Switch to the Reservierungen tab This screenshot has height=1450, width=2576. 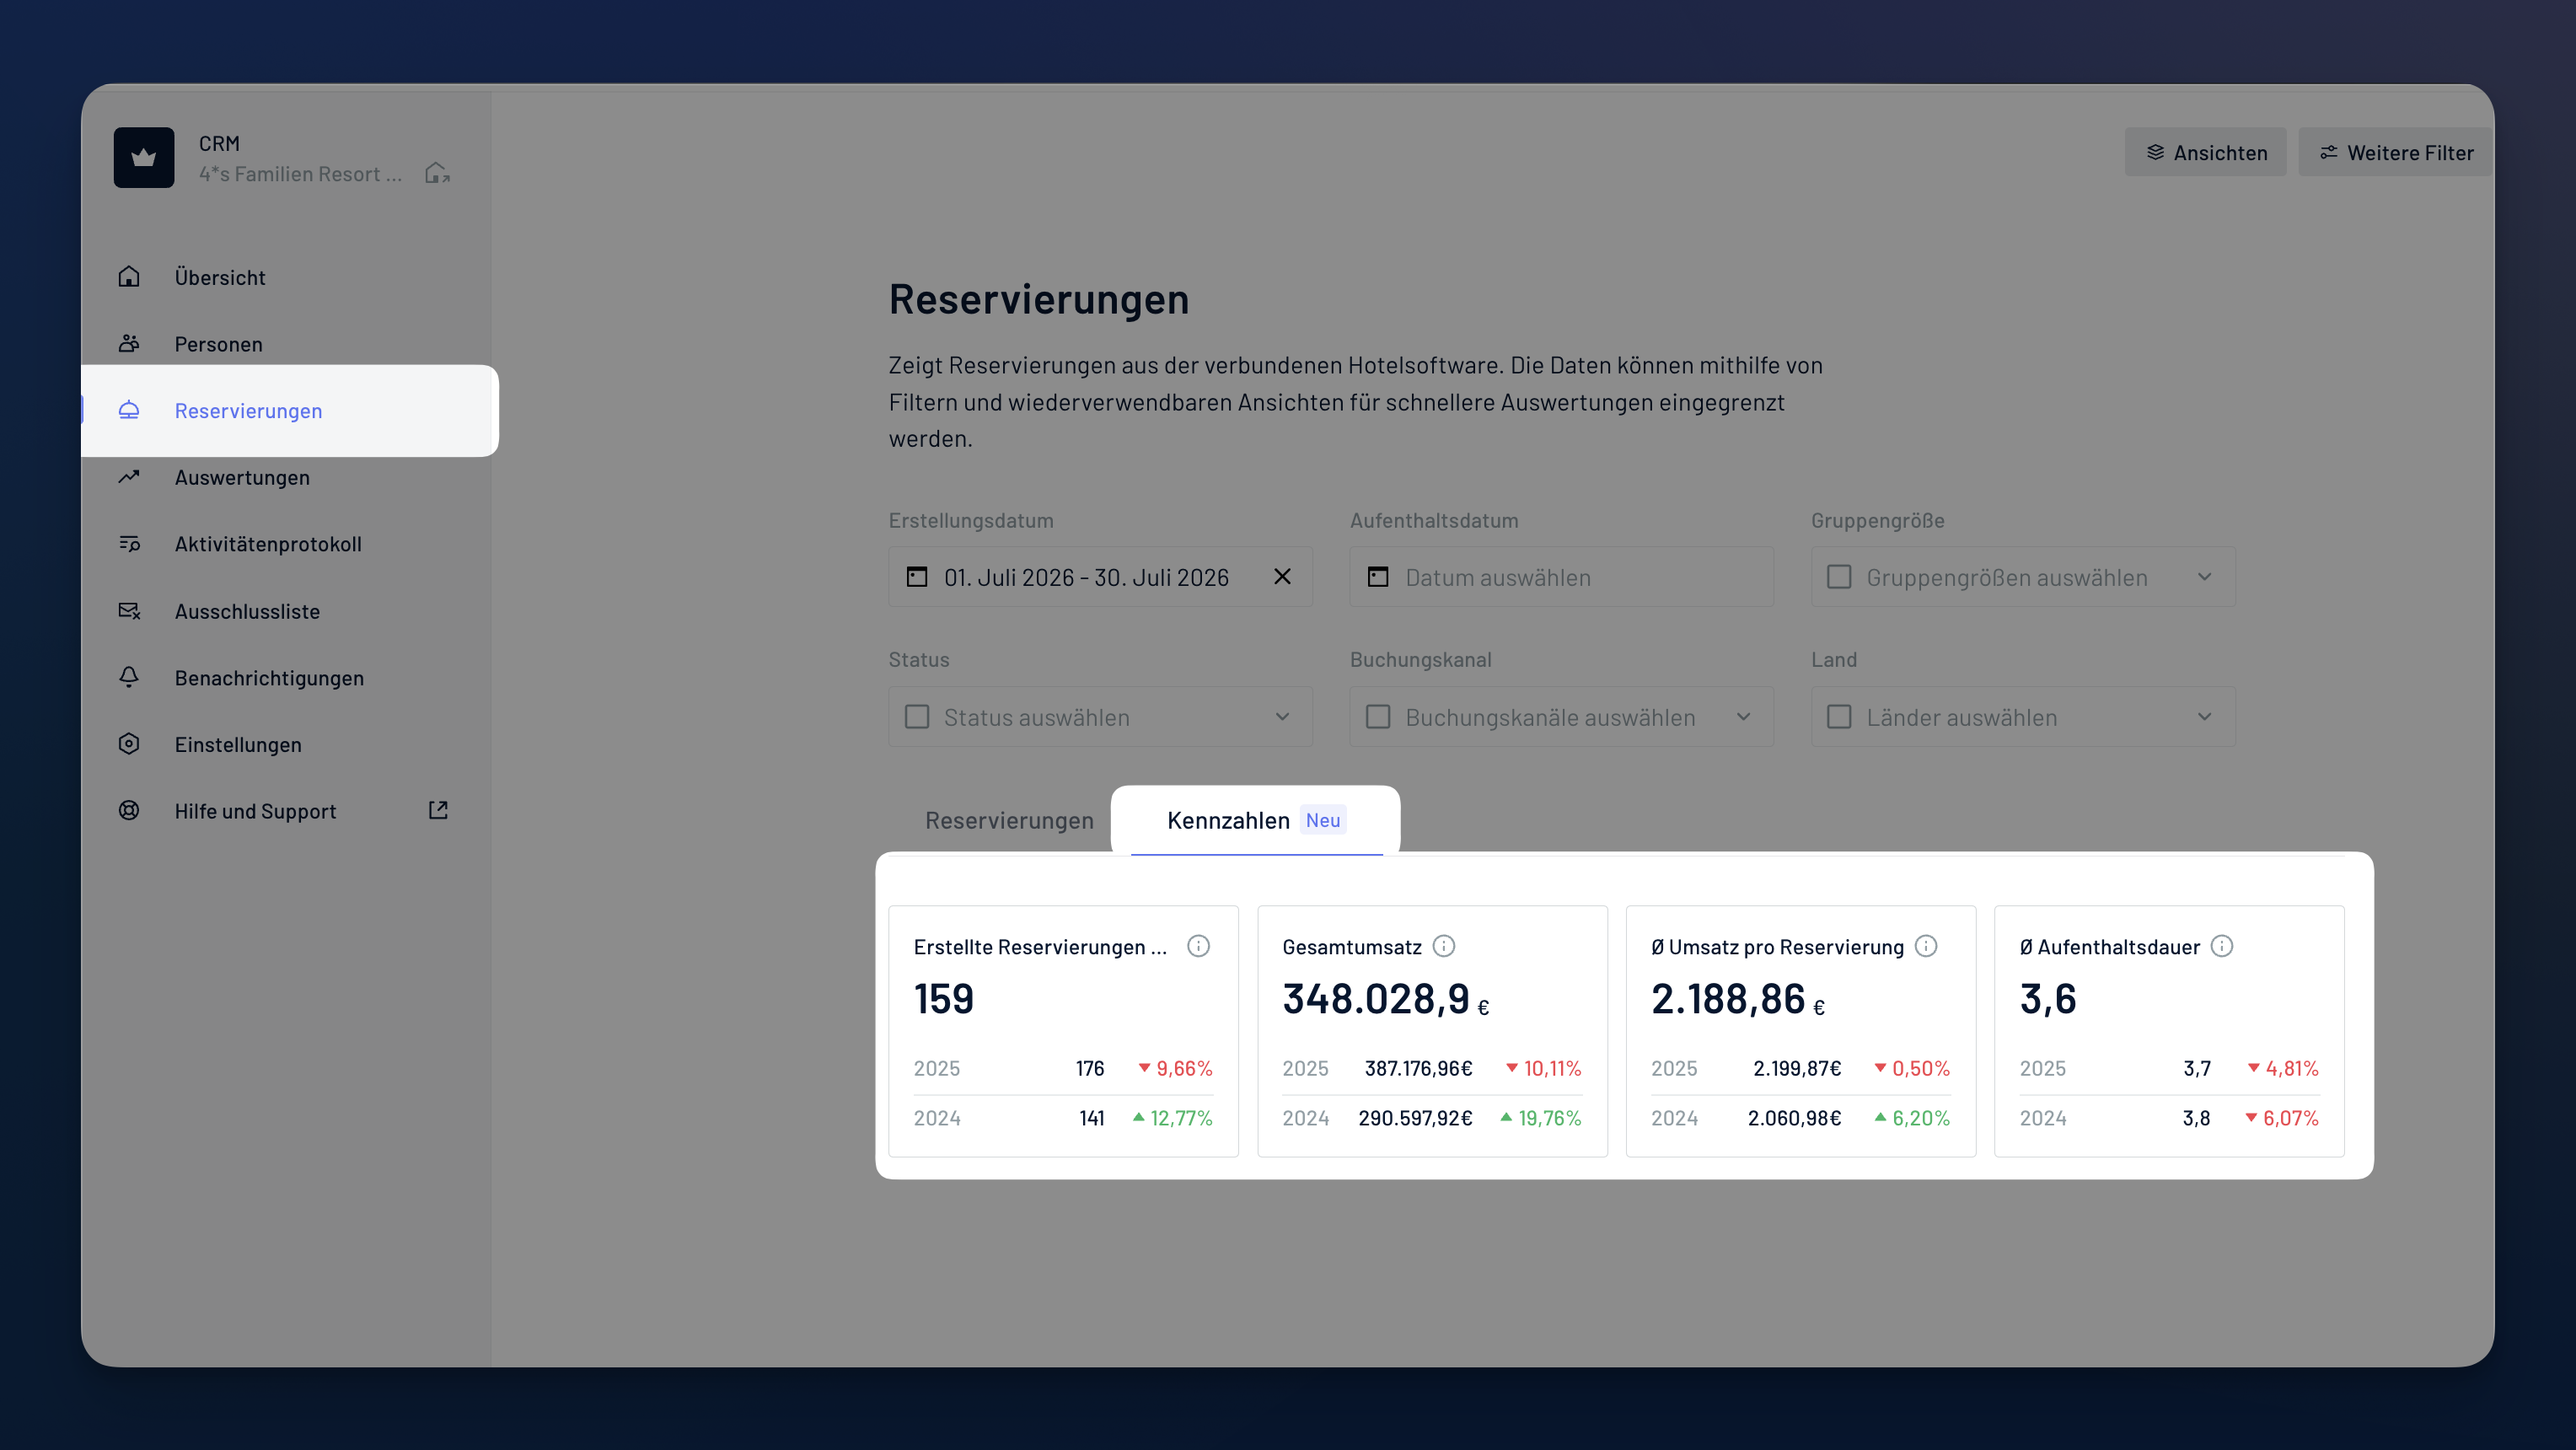tap(1009, 820)
